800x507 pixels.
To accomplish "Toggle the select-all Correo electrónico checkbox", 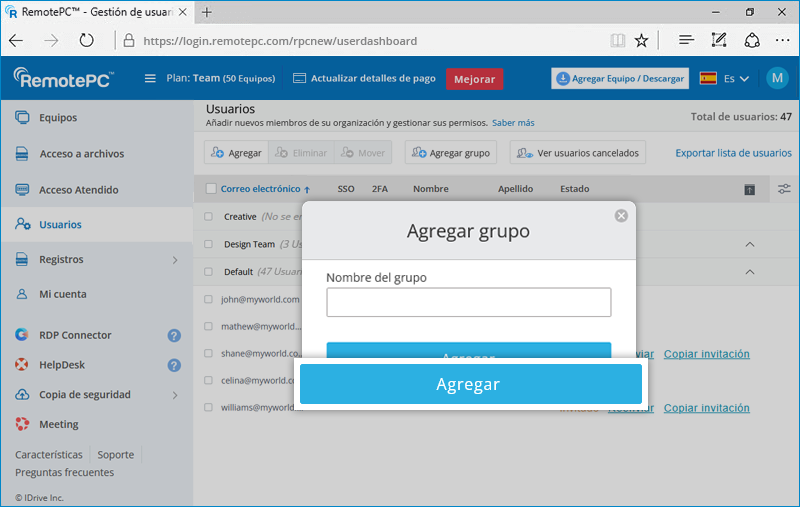I will 211,188.
